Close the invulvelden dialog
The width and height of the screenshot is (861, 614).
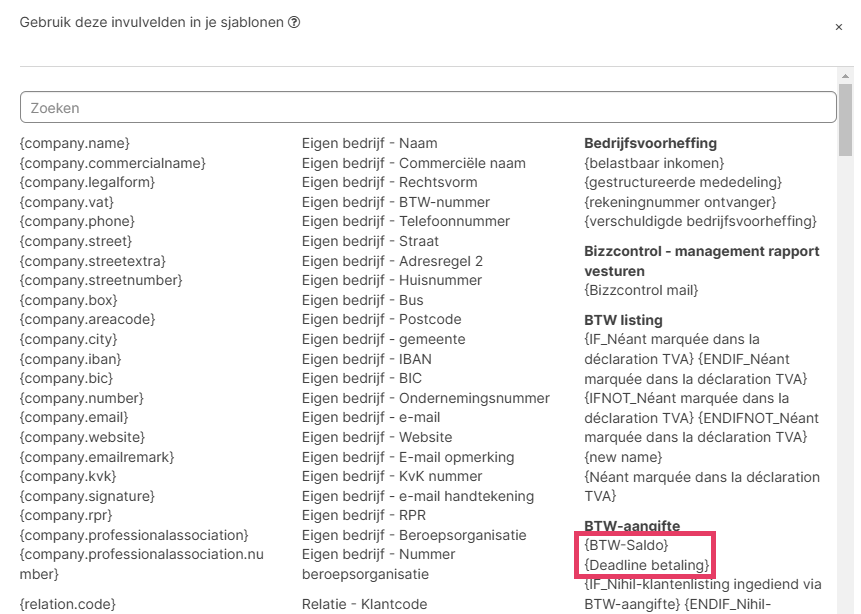pos(838,27)
